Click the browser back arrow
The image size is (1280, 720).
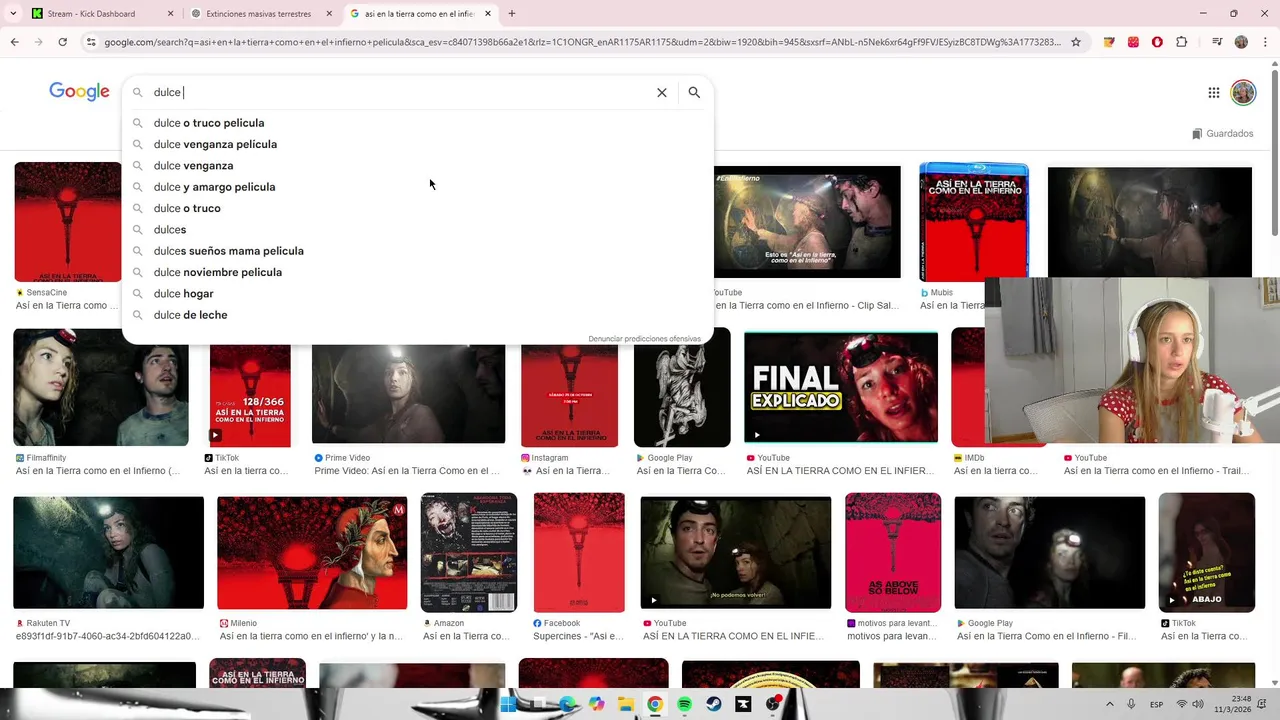click(14, 42)
